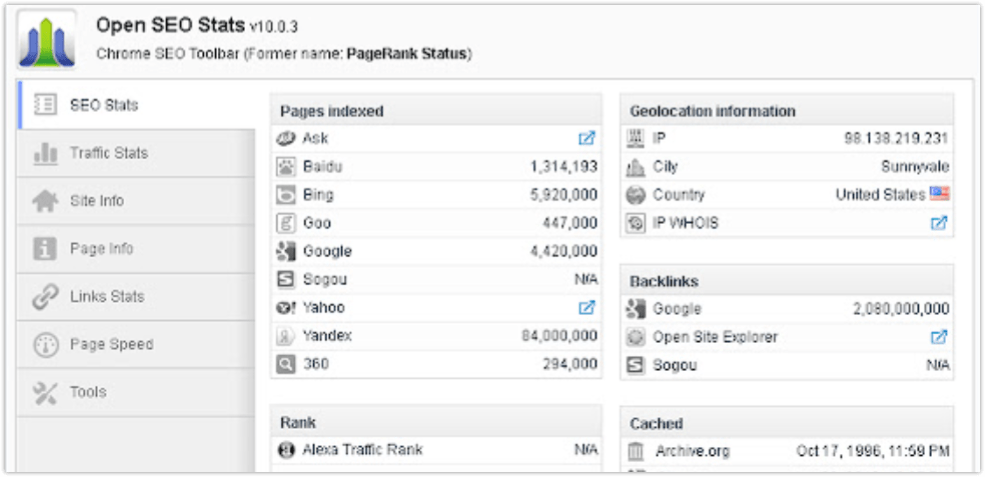Click the 360 count 294,000
The image size is (985, 477).
click(x=570, y=365)
